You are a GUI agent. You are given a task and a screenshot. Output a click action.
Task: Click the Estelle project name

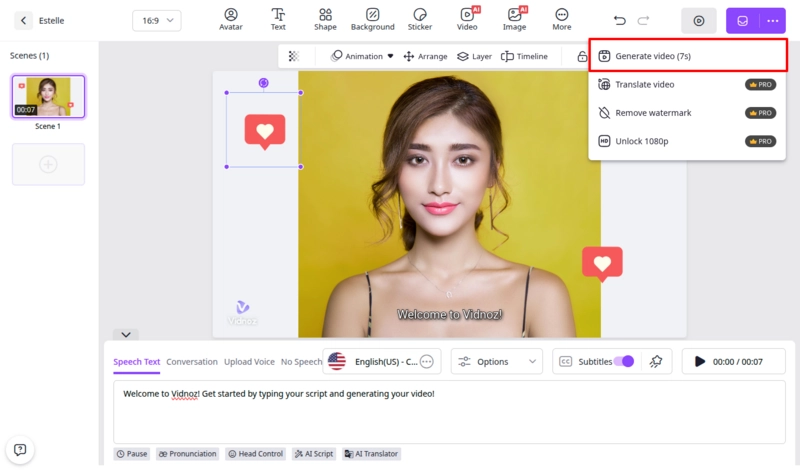tap(52, 20)
